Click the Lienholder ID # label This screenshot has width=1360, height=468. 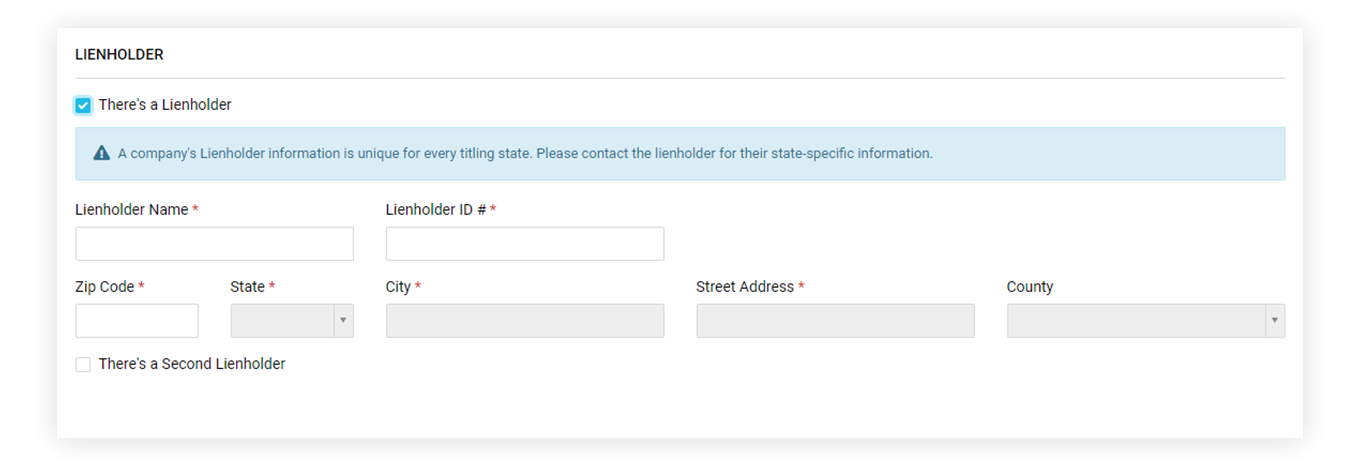(436, 210)
